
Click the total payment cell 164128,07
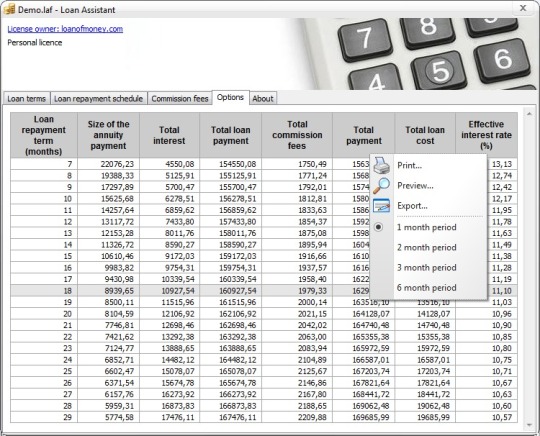tap(364, 314)
